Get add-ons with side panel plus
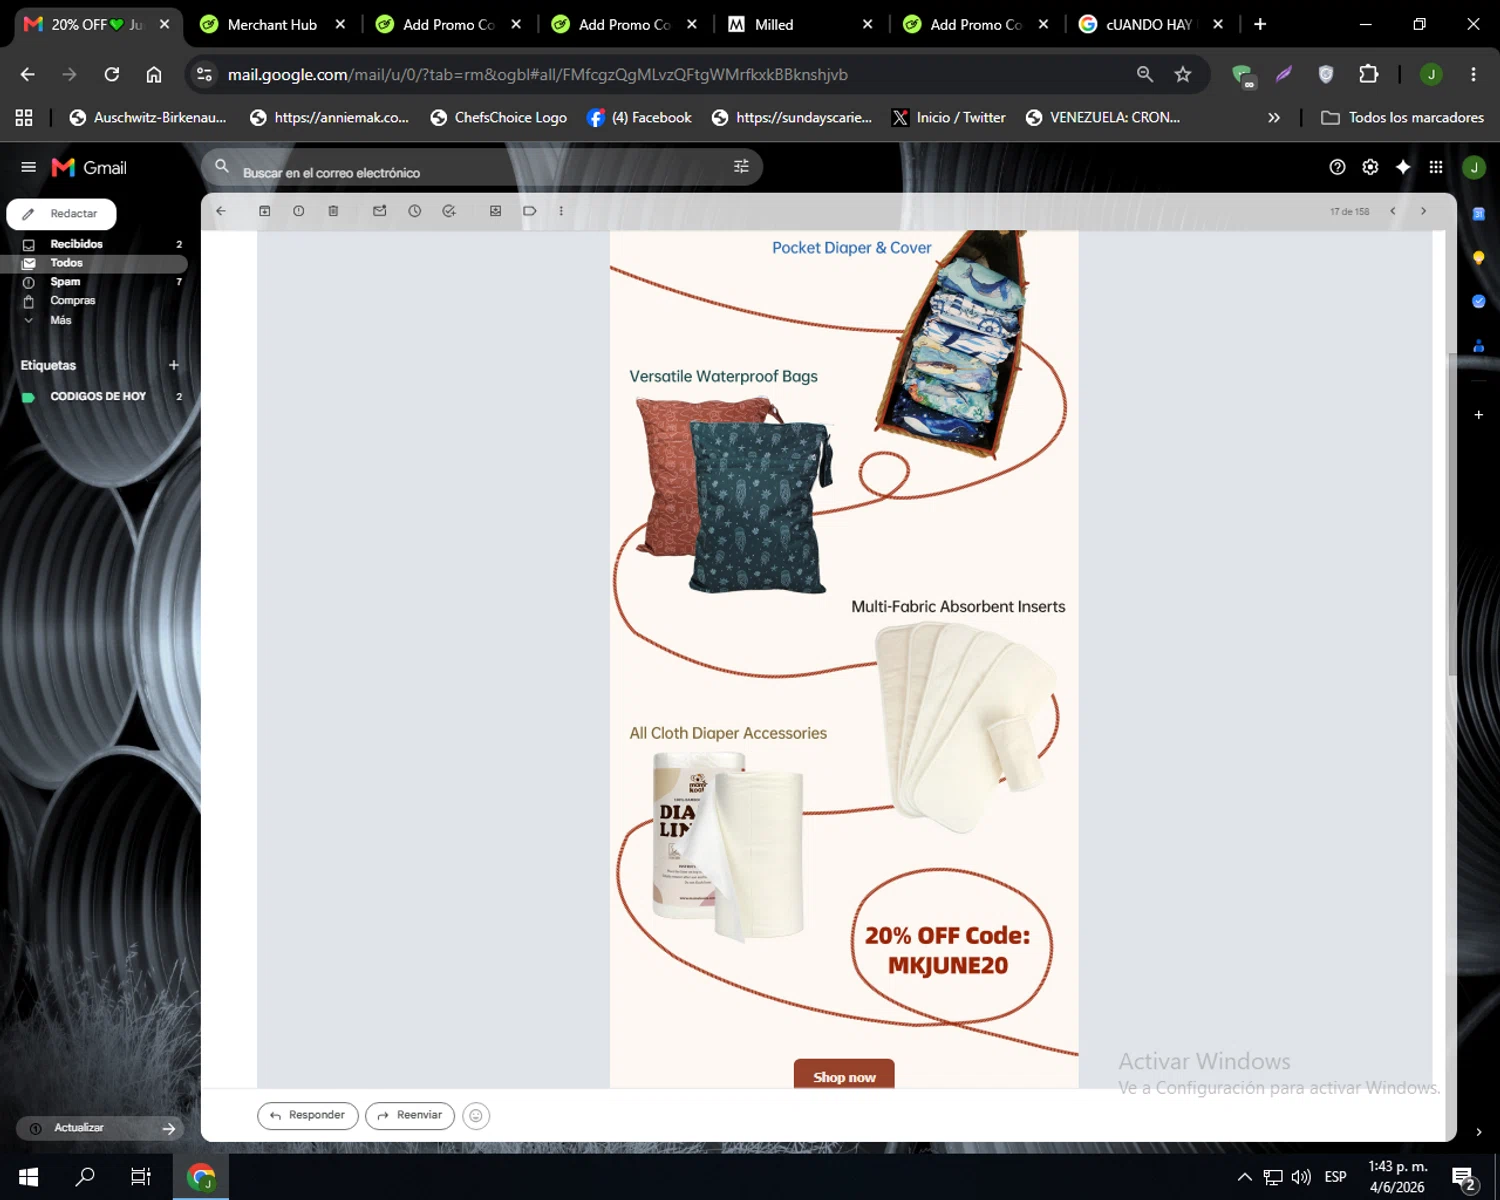1500x1200 pixels. coord(1479,414)
